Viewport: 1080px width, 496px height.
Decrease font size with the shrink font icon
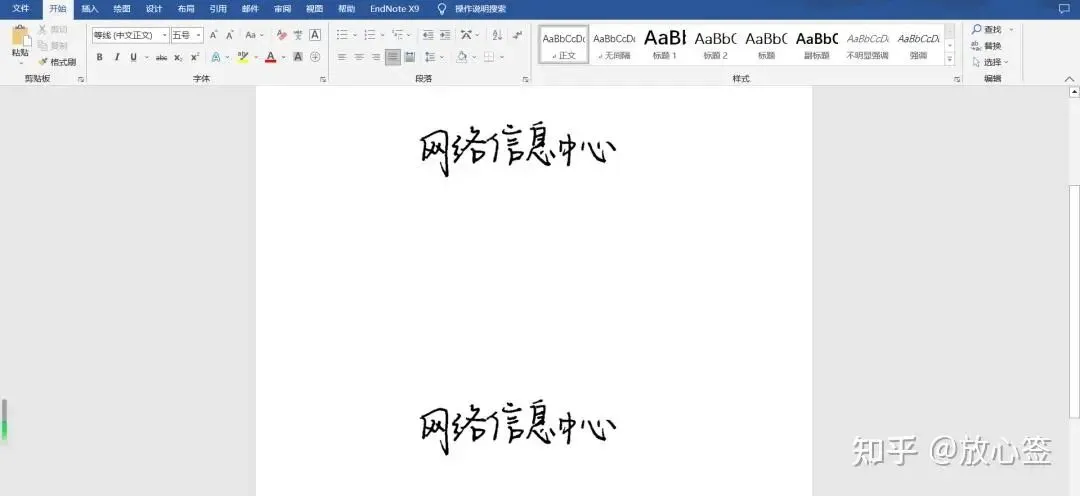click(x=229, y=35)
